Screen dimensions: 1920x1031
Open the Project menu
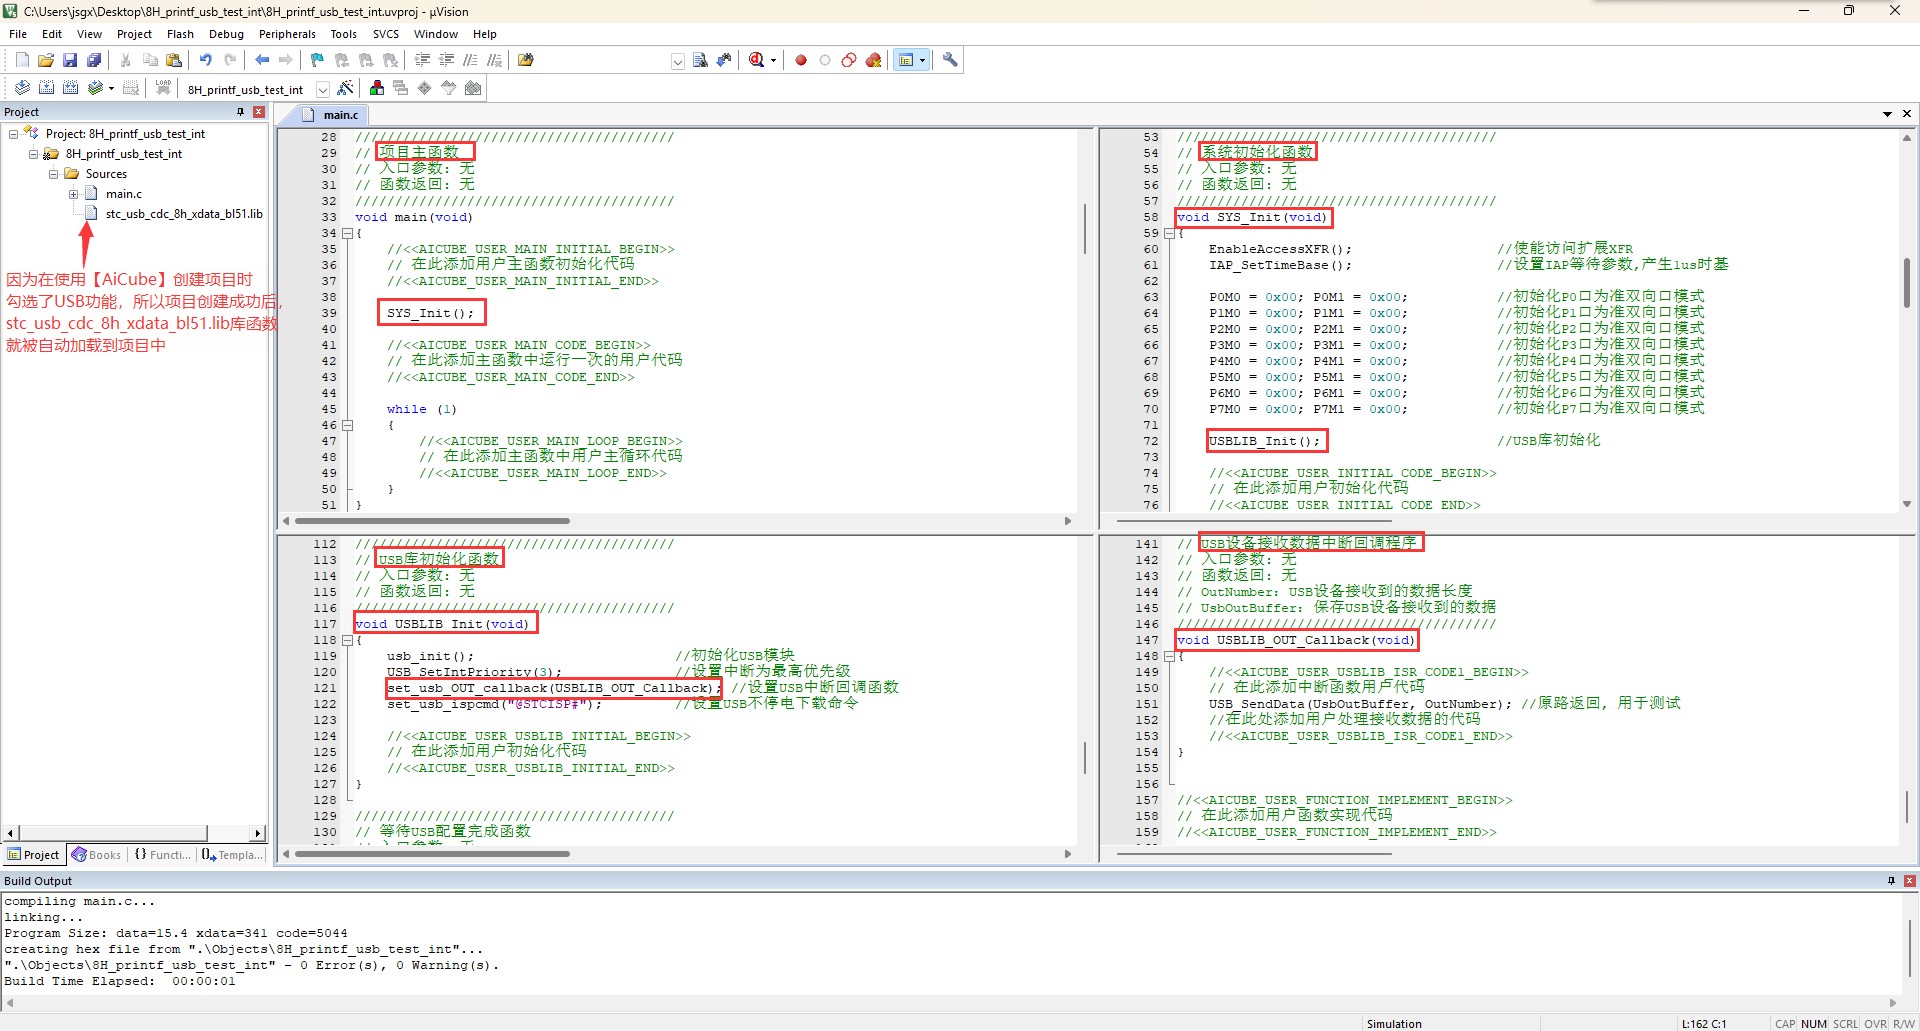134,34
